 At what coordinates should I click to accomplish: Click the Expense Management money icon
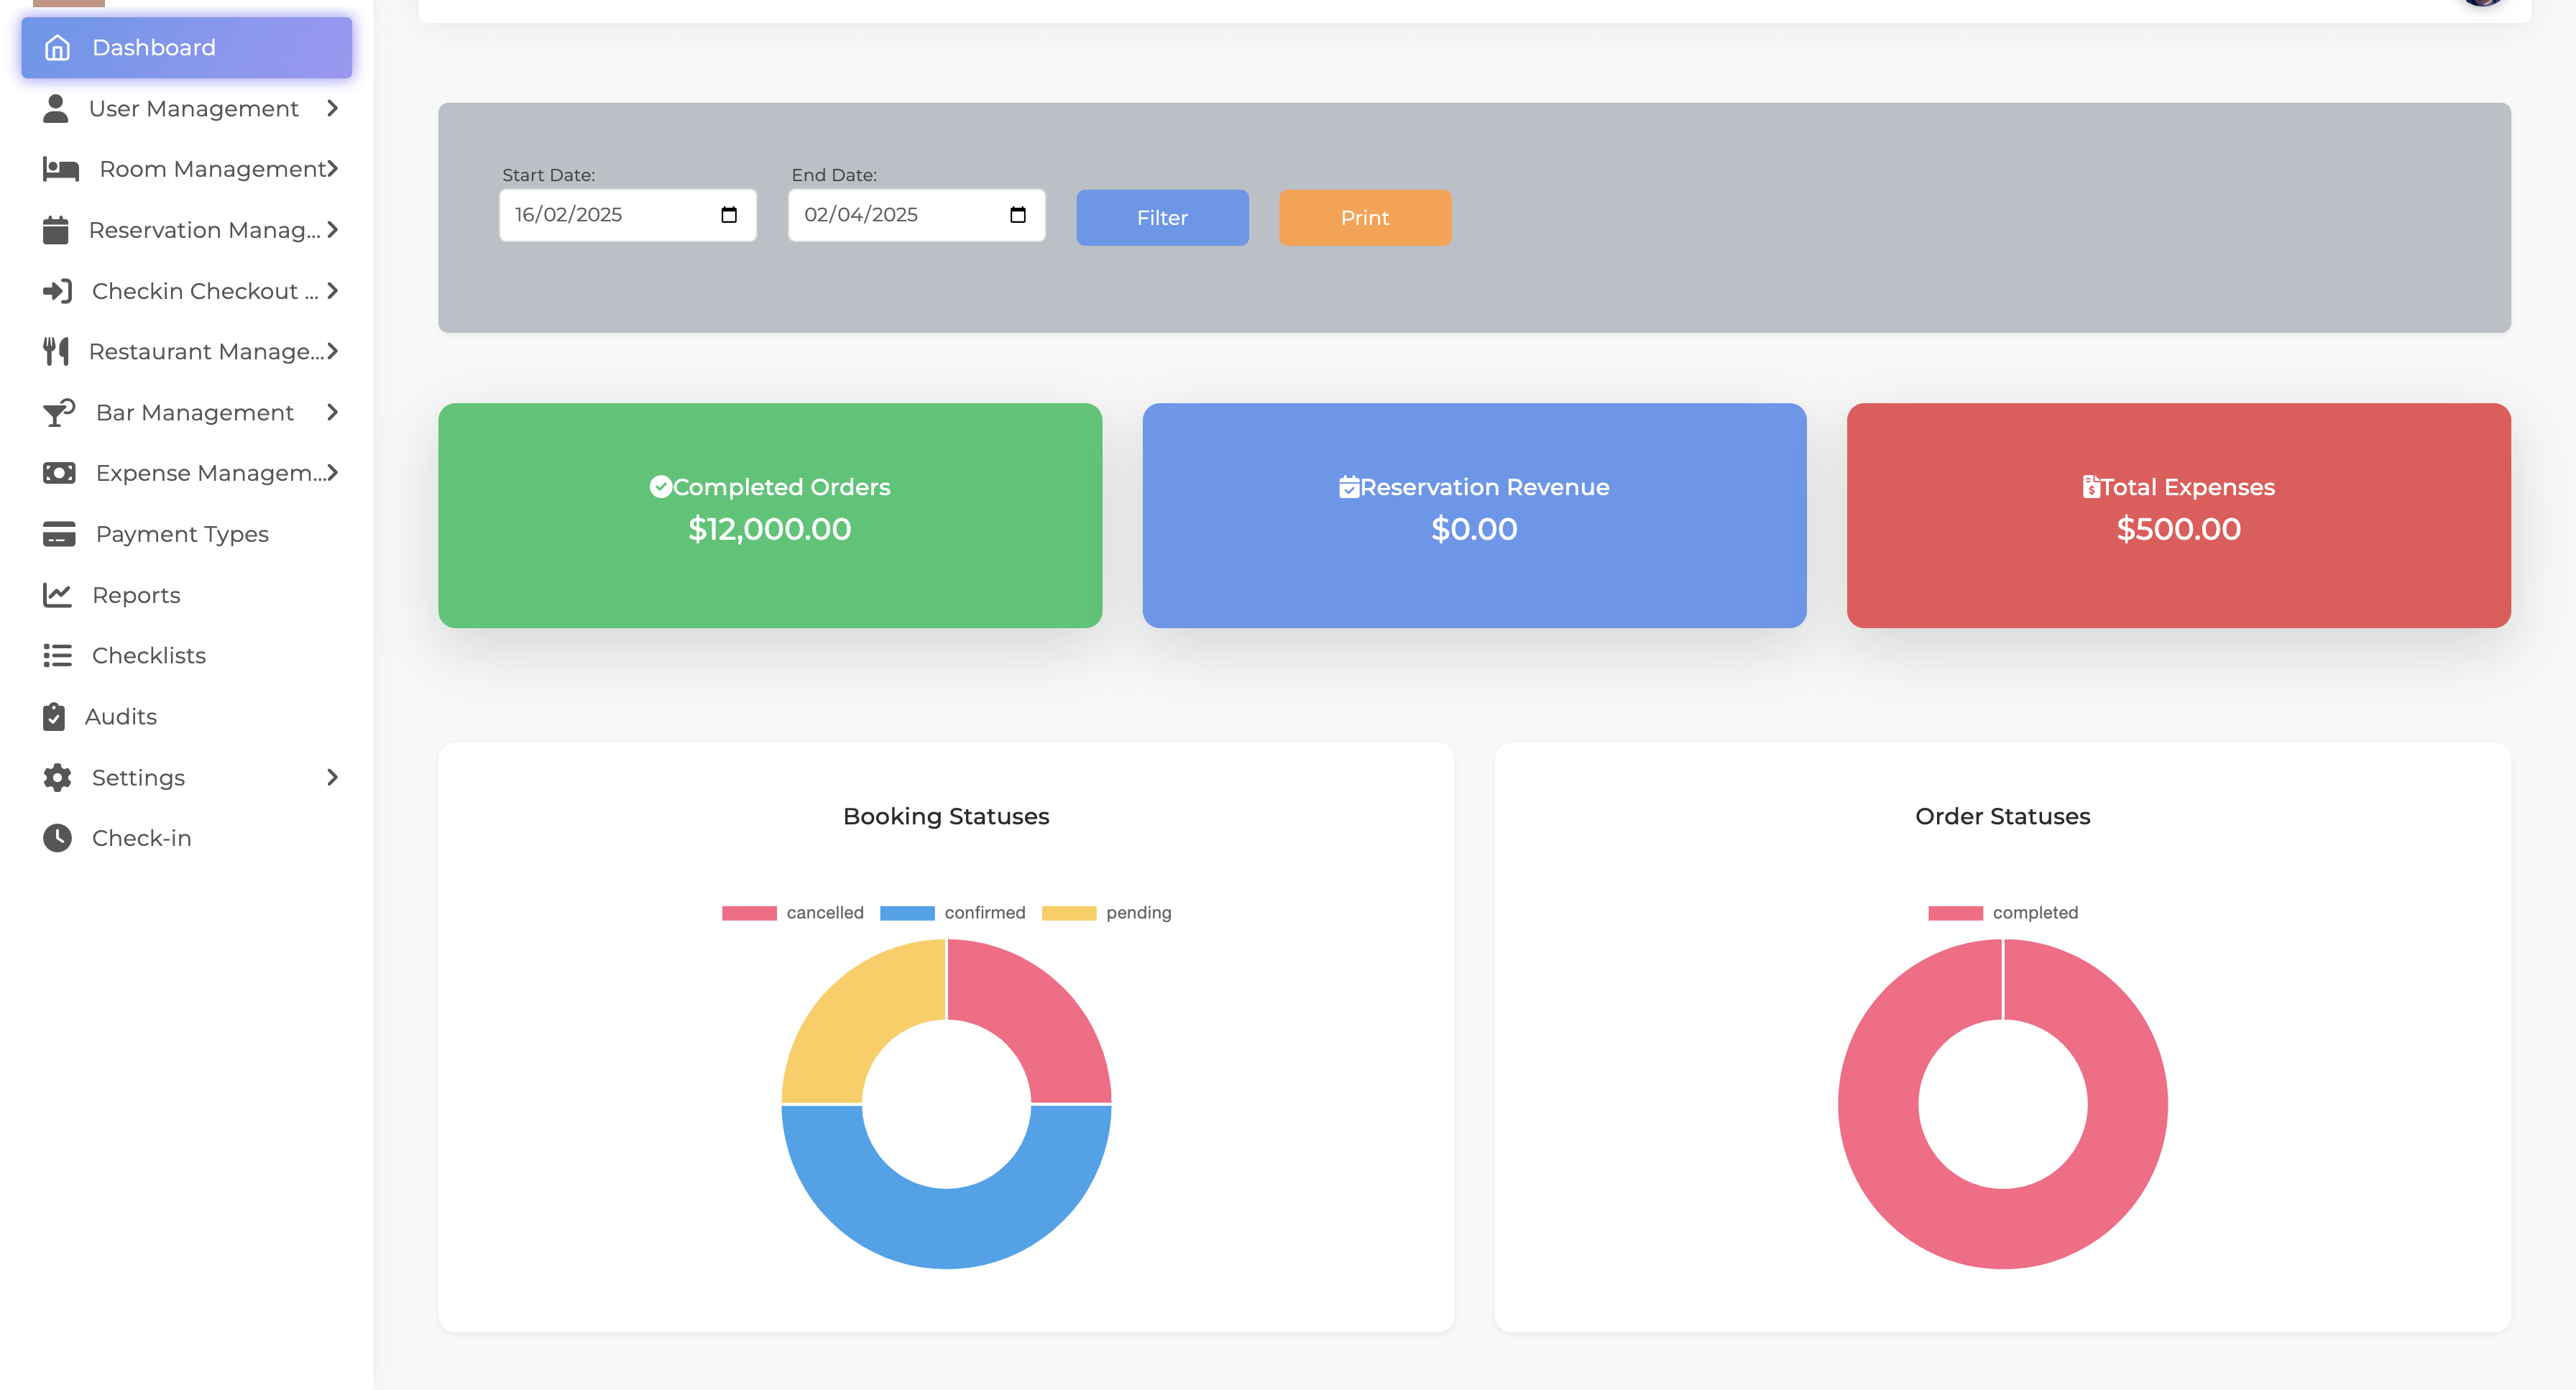coord(57,473)
